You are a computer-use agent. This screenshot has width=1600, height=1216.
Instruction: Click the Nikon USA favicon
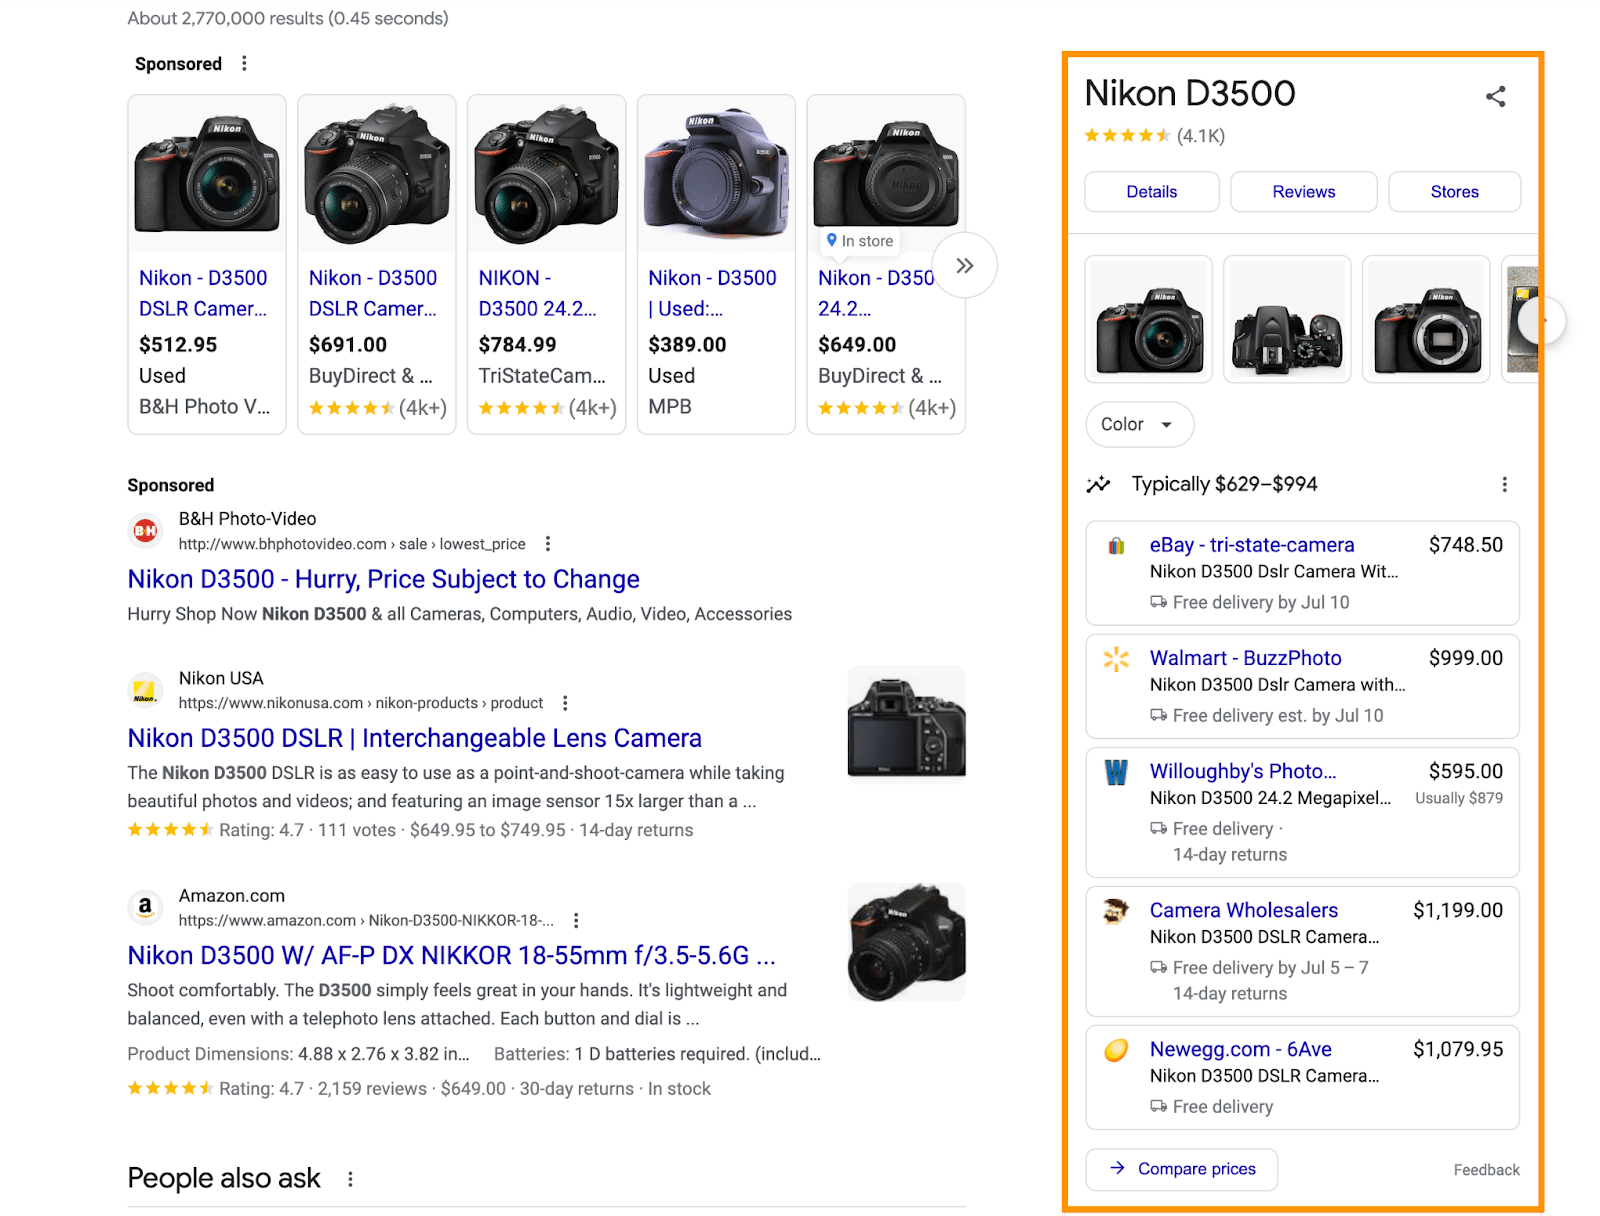(145, 690)
